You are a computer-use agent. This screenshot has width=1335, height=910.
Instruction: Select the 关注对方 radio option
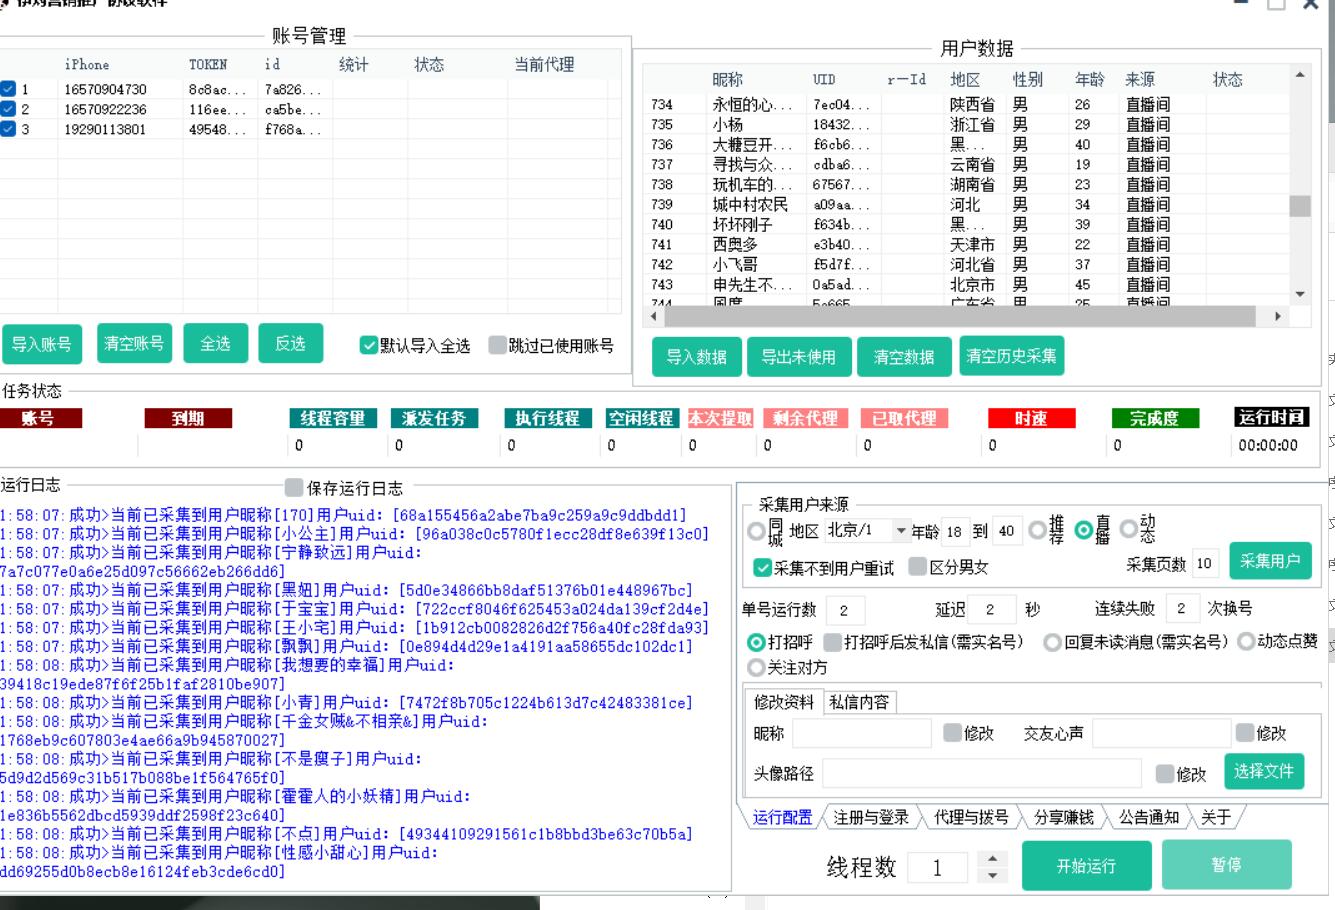click(757, 667)
